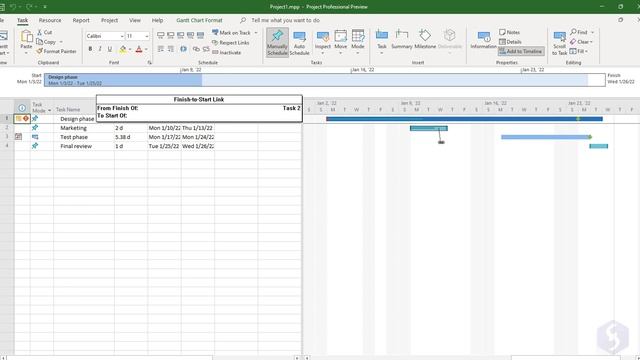Switch to the Report tab
640x360 pixels.
click(81, 20)
